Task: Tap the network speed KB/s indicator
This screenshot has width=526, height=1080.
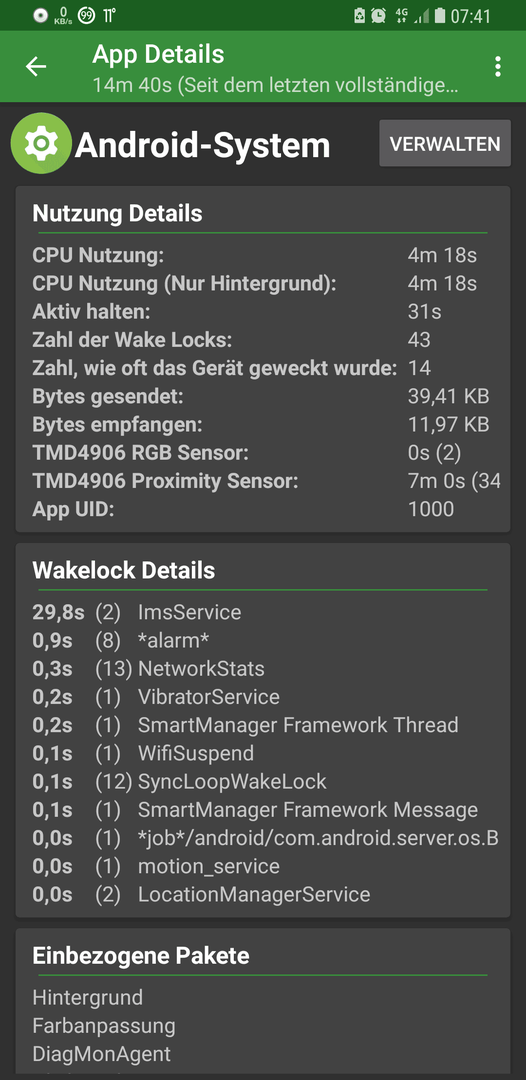Action: coord(63,16)
